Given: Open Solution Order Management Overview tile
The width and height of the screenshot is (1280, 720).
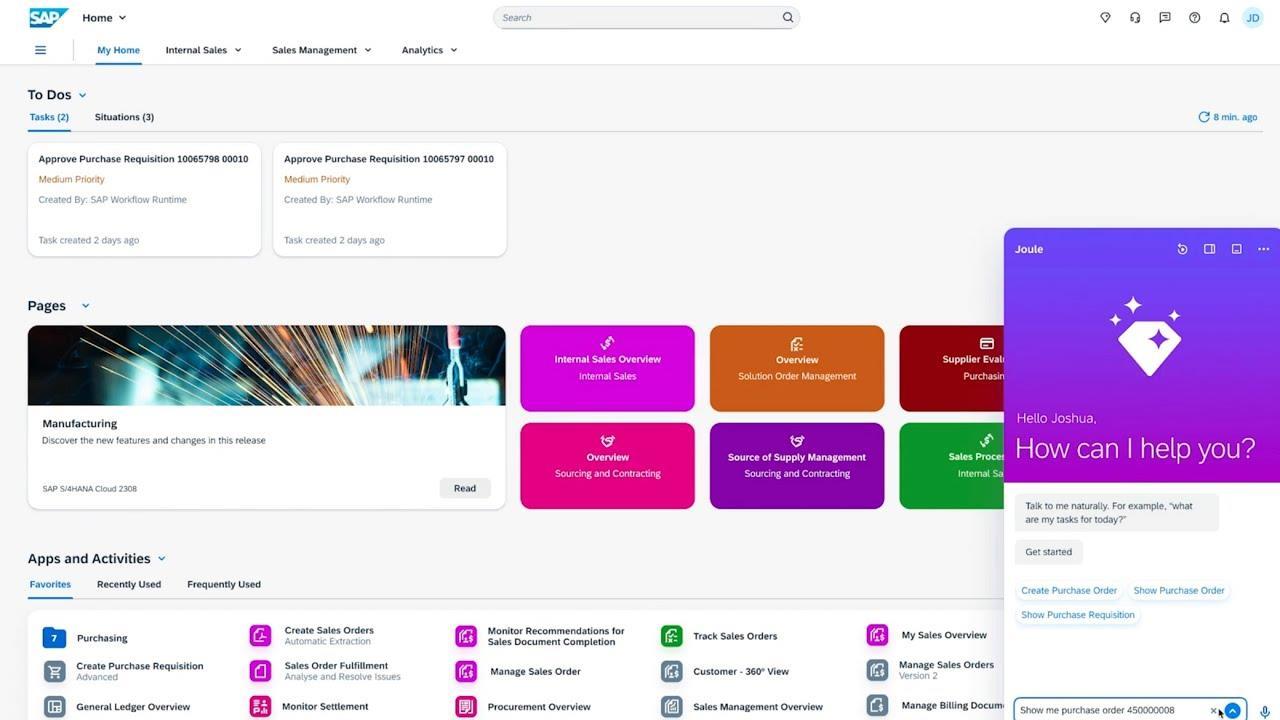Looking at the screenshot, I should click(797, 368).
